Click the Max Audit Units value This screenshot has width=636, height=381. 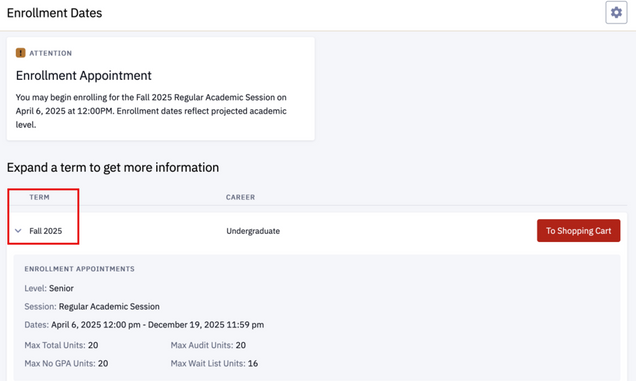click(241, 345)
